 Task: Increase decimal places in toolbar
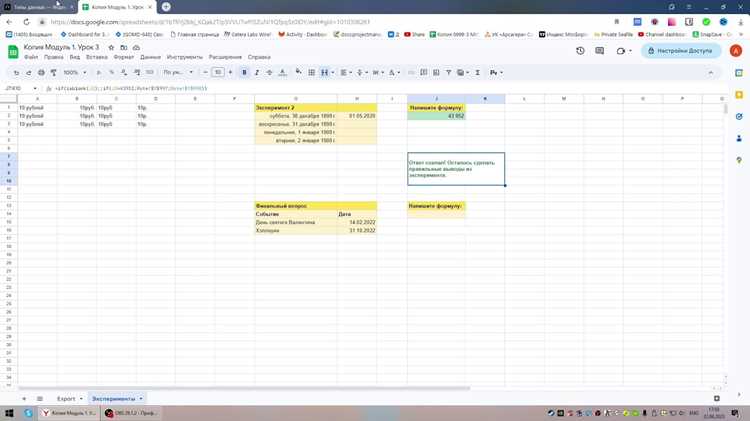coord(137,73)
